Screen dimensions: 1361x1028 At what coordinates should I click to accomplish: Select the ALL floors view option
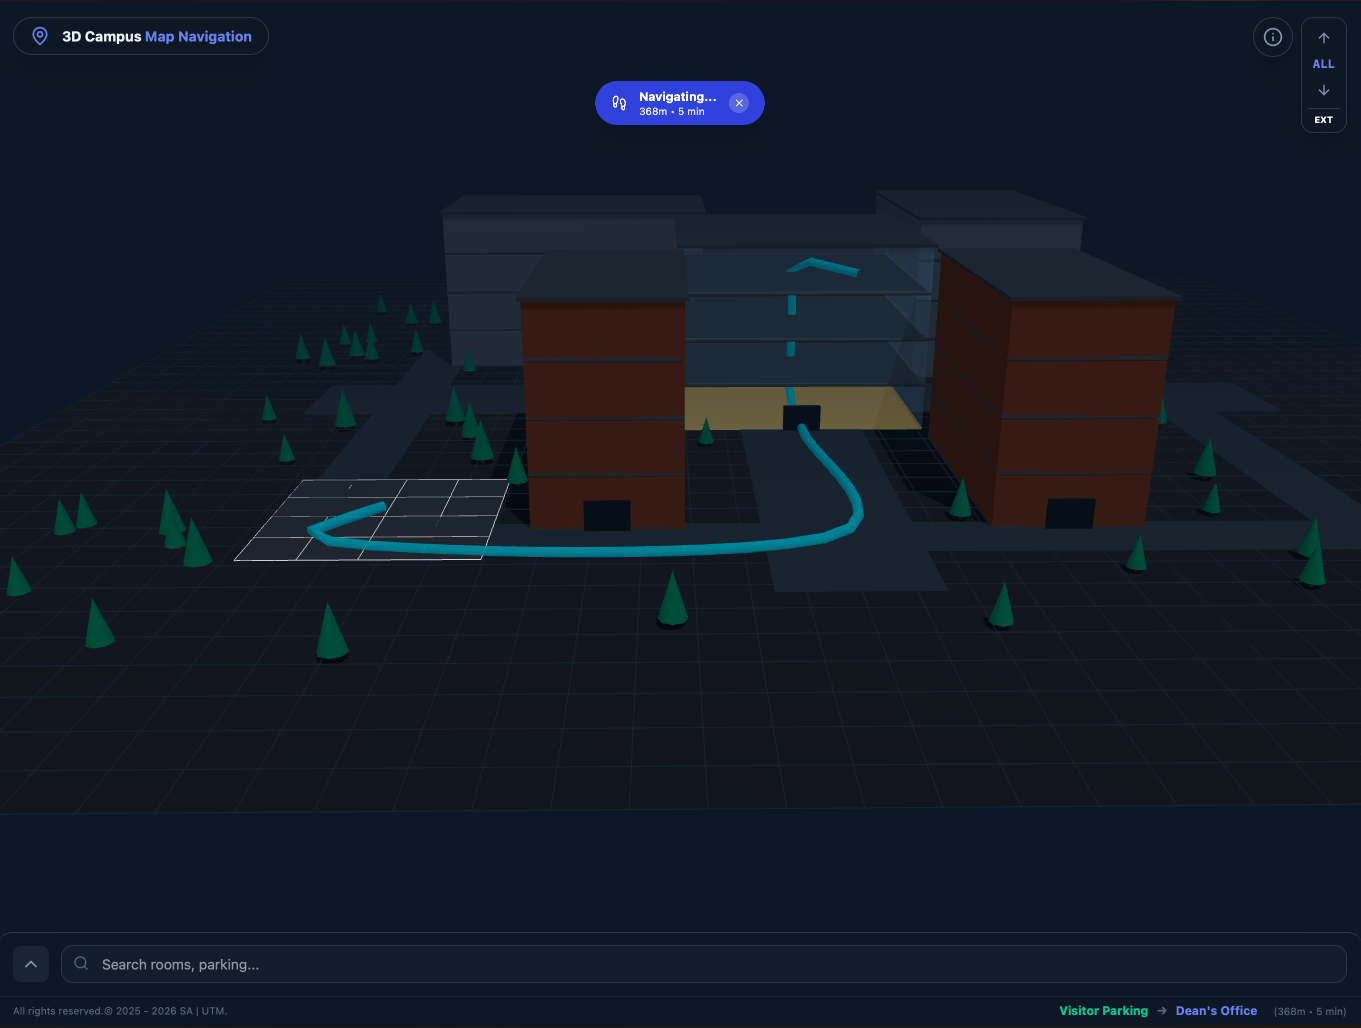pyautogui.click(x=1323, y=64)
